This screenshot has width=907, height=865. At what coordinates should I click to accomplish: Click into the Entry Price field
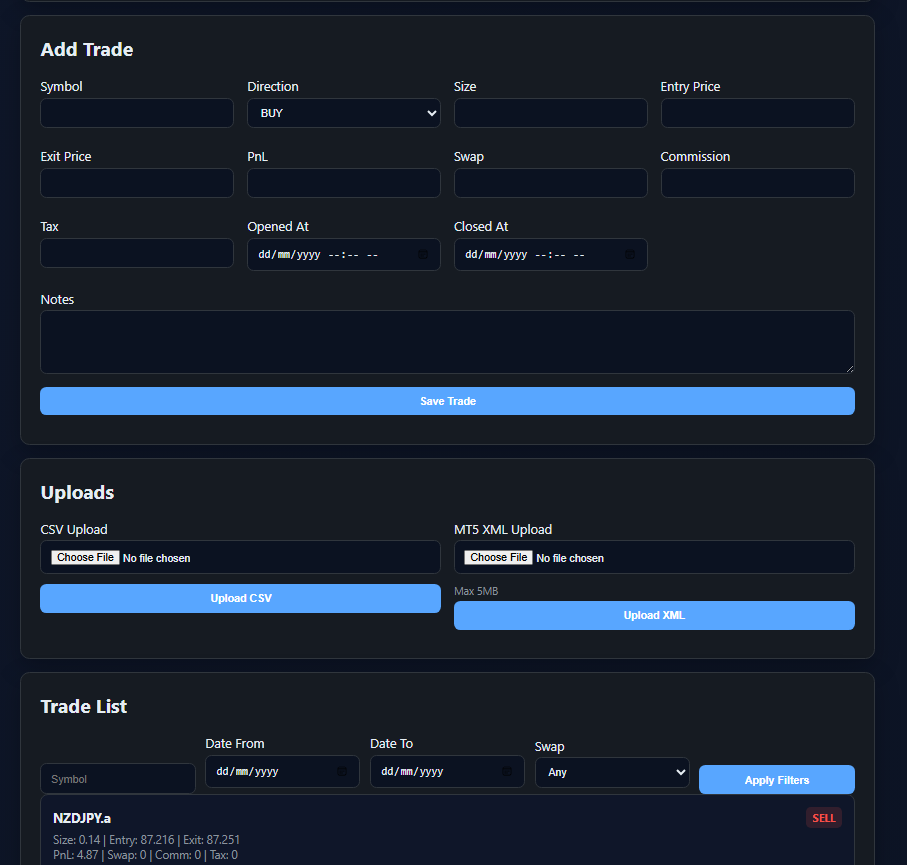click(757, 113)
